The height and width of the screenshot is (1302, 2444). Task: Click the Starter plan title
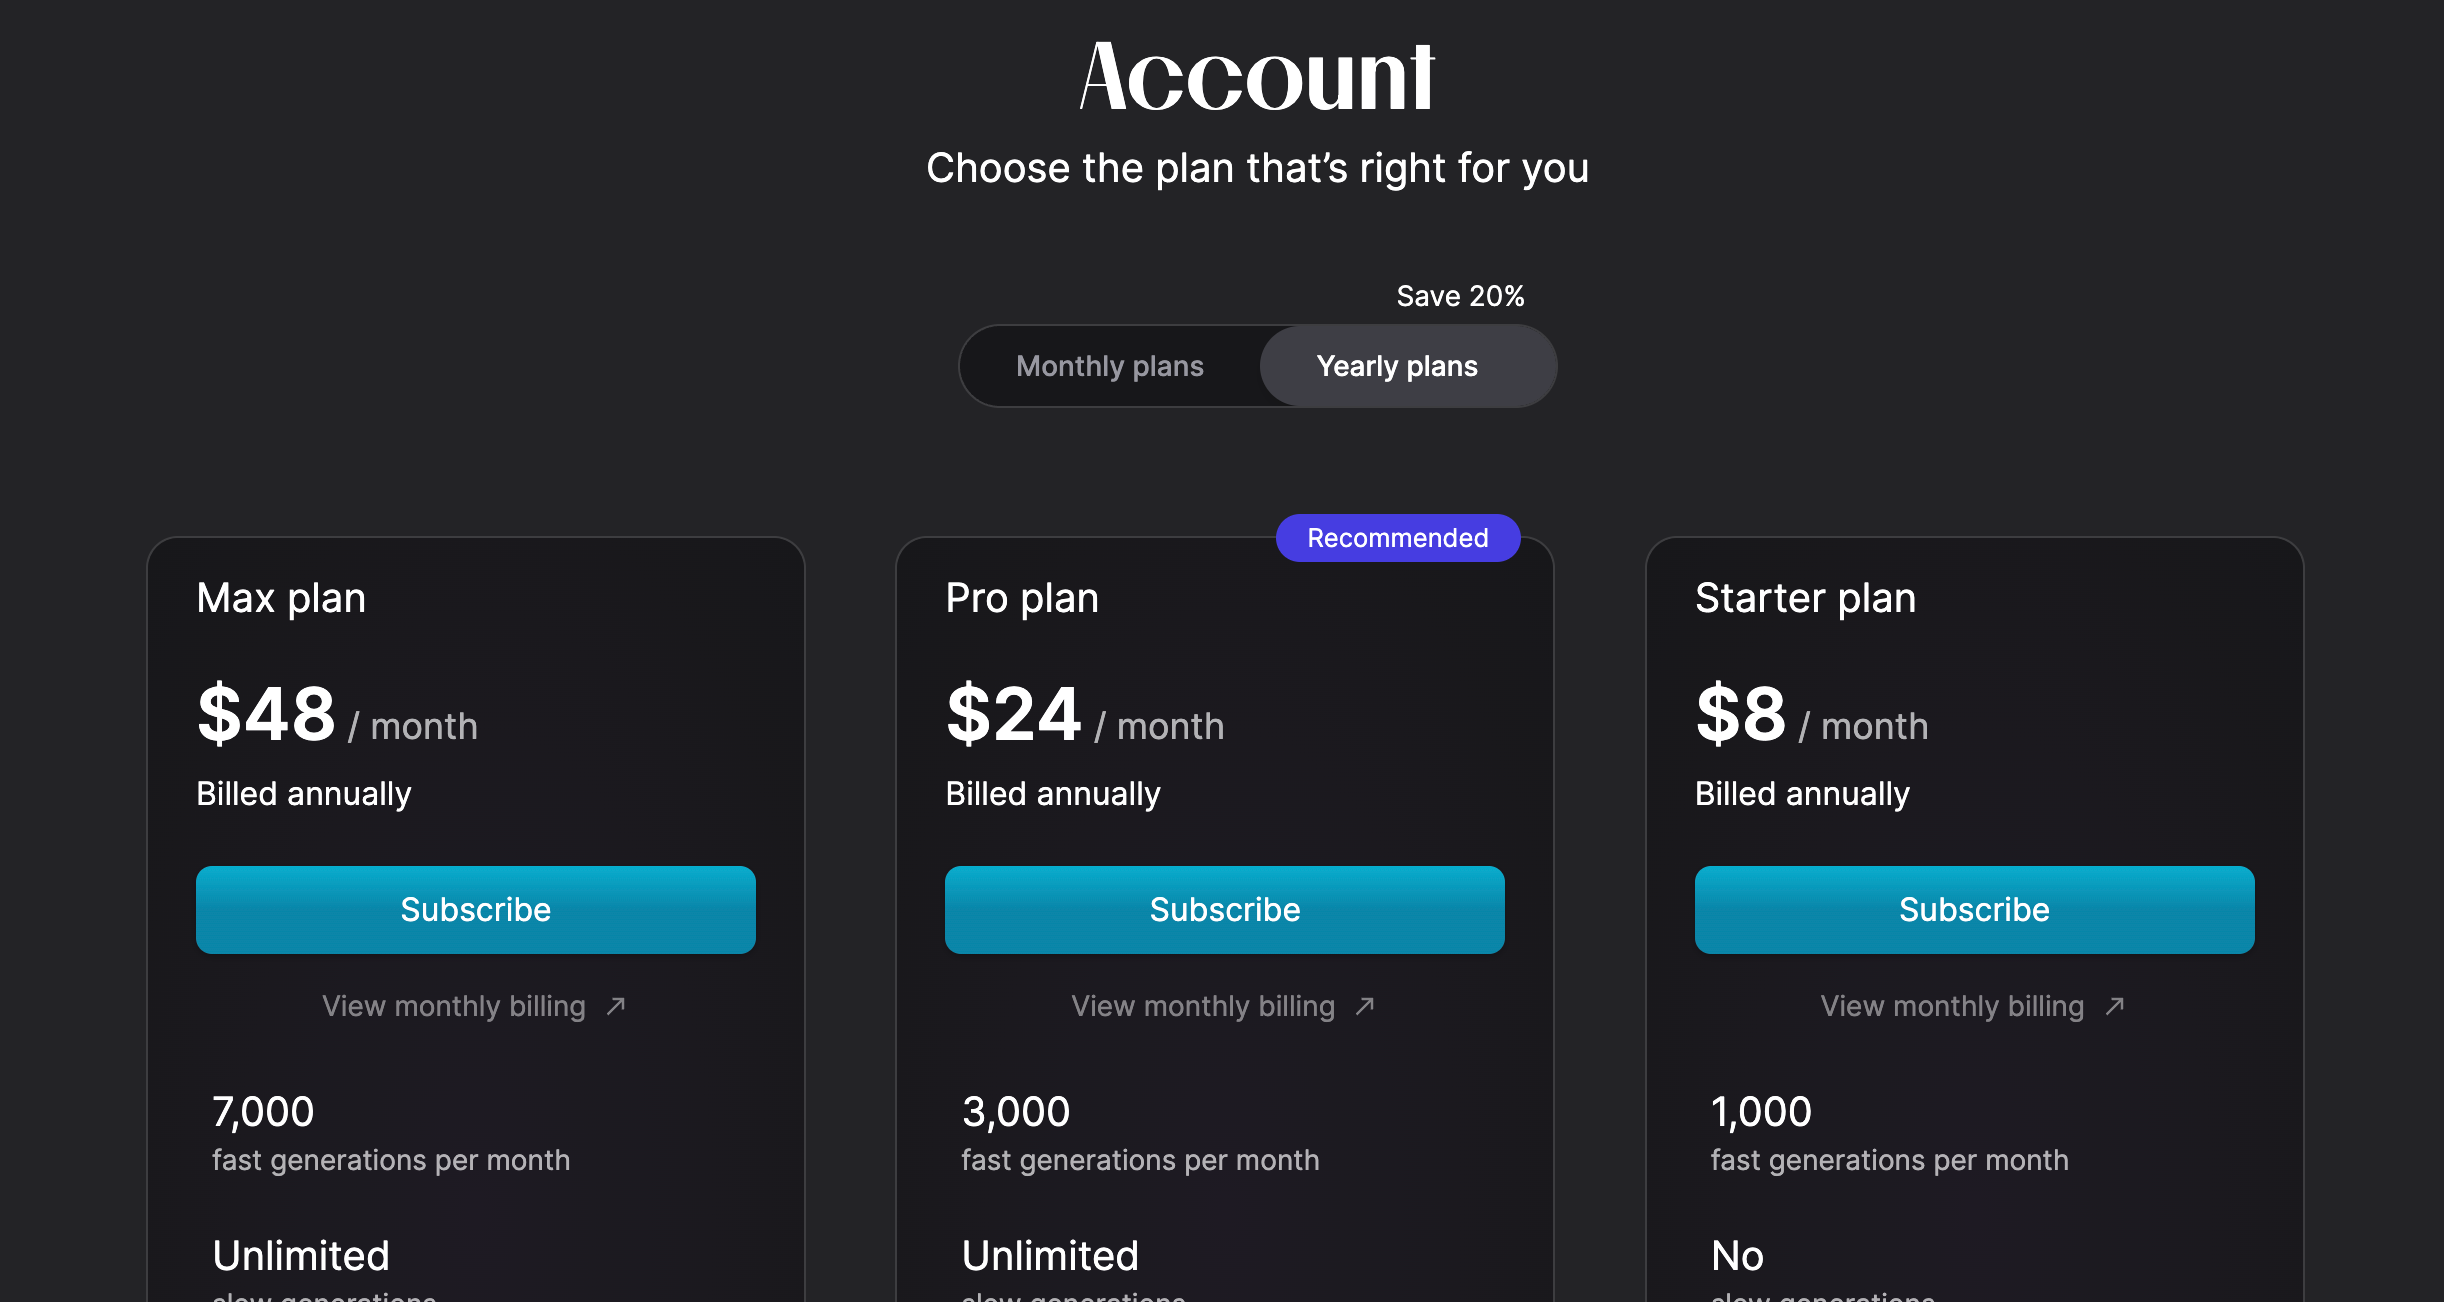[1806, 598]
